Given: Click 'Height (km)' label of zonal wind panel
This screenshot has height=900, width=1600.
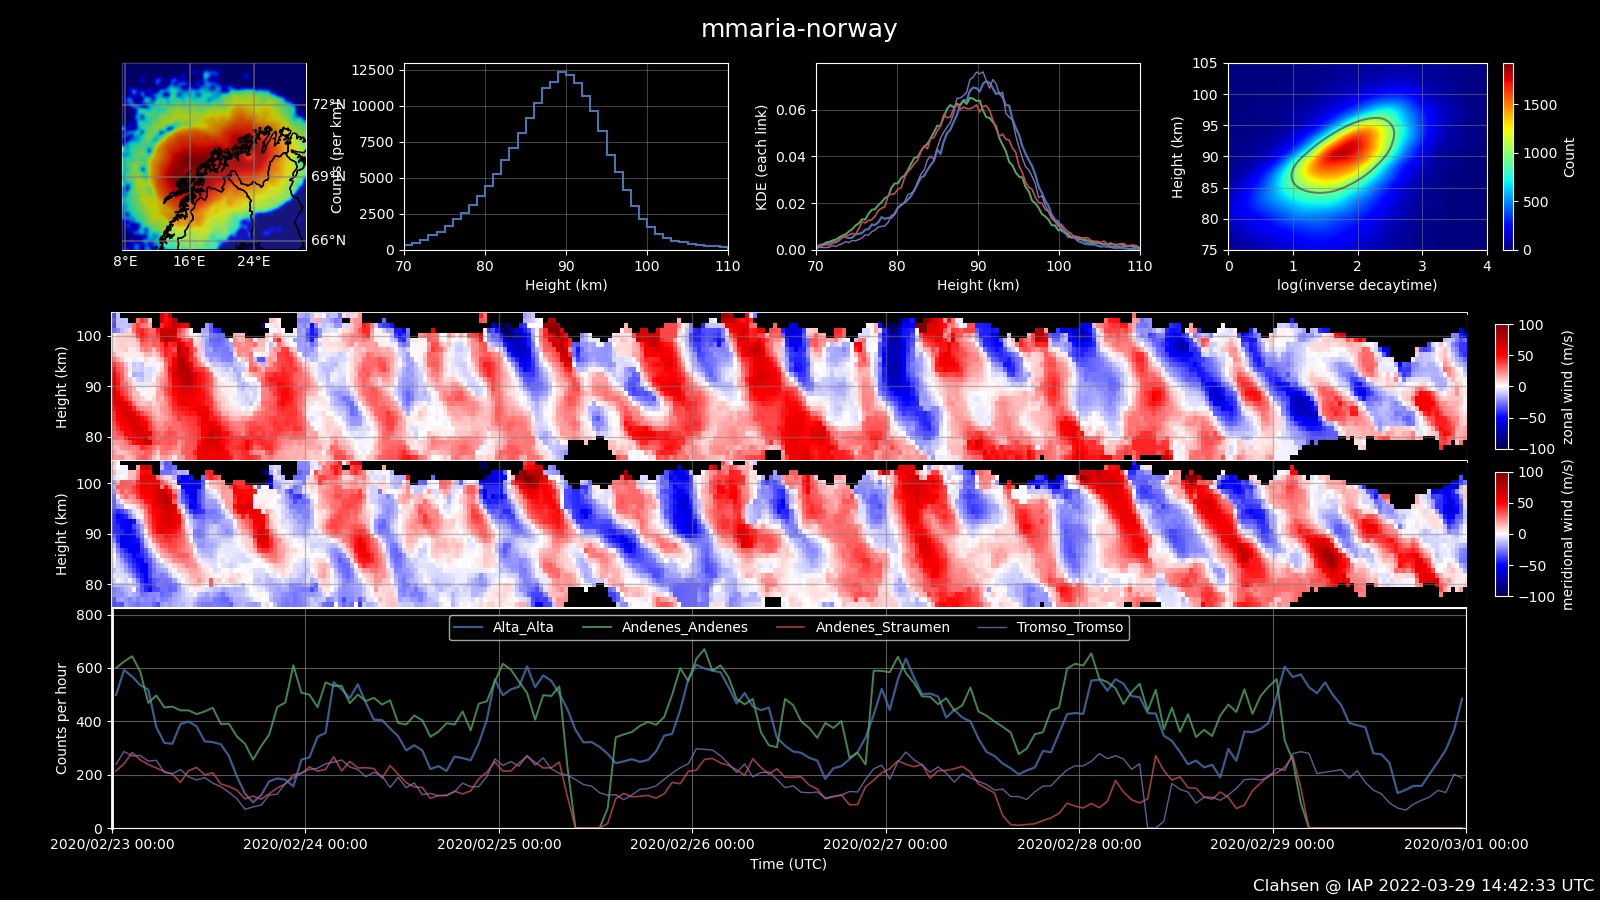Looking at the screenshot, I should tap(62, 387).
